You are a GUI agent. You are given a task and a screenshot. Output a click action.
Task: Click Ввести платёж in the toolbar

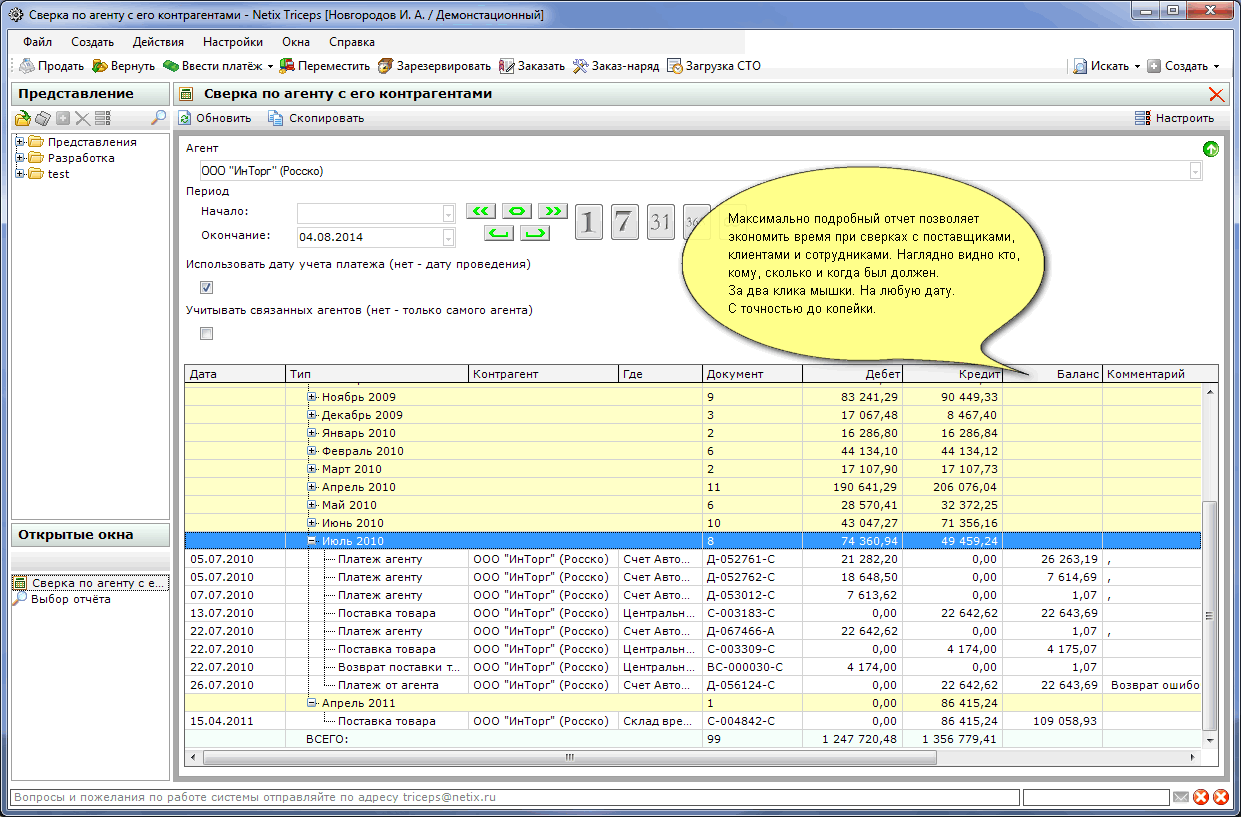[211, 66]
